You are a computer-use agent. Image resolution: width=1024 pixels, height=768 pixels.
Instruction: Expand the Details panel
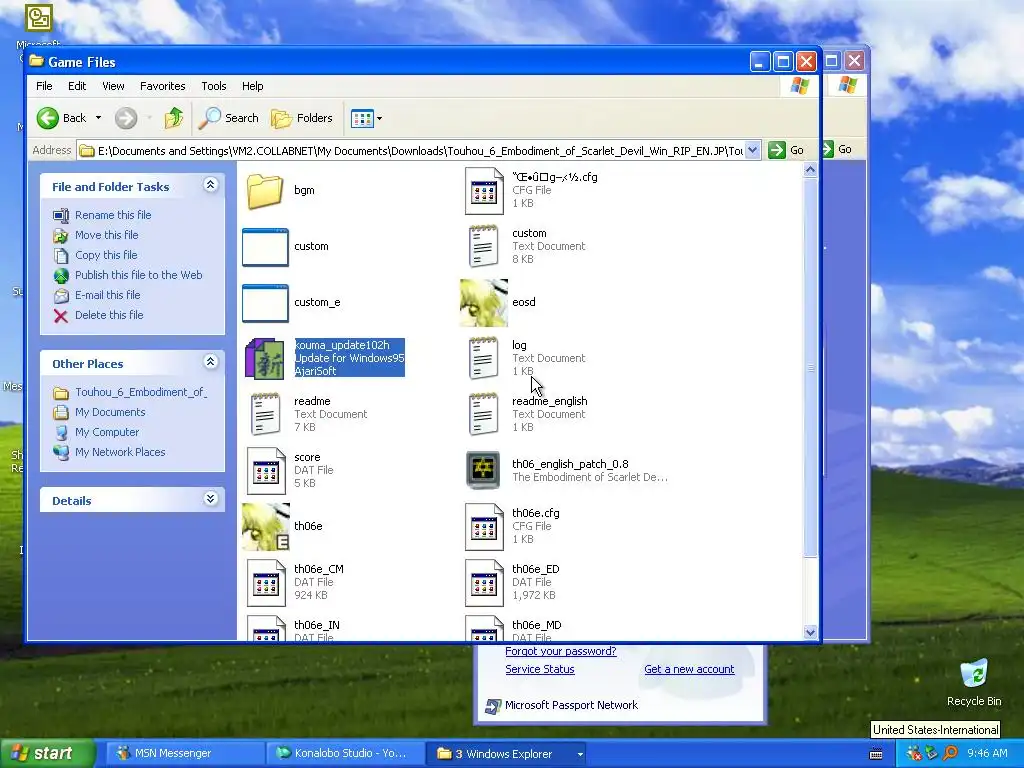tap(210, 500)
